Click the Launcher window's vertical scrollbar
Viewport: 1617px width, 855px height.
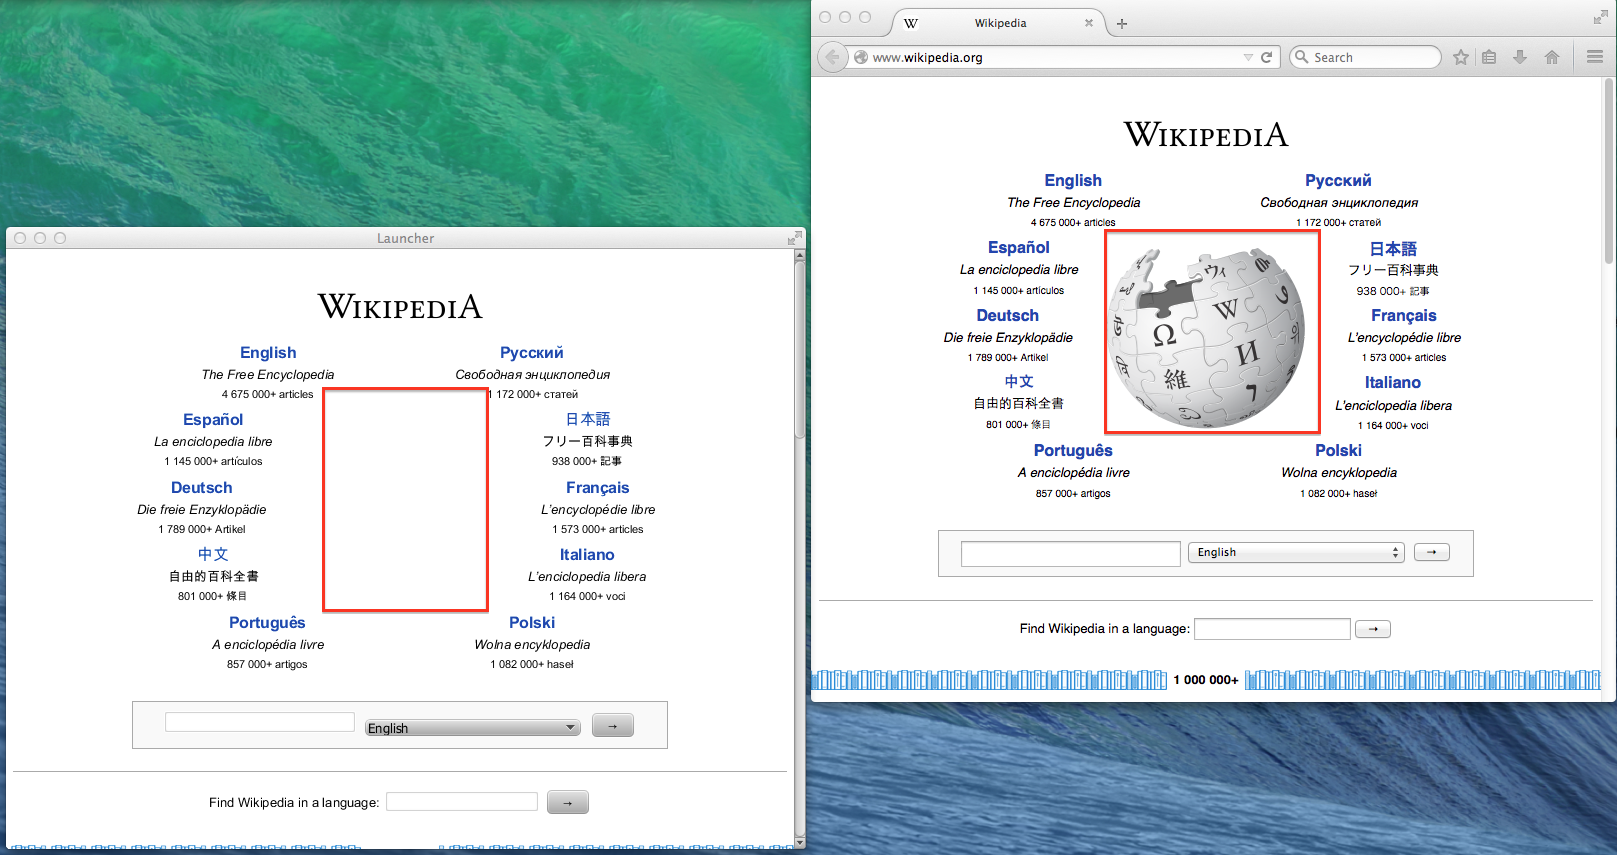click(799, 400)
